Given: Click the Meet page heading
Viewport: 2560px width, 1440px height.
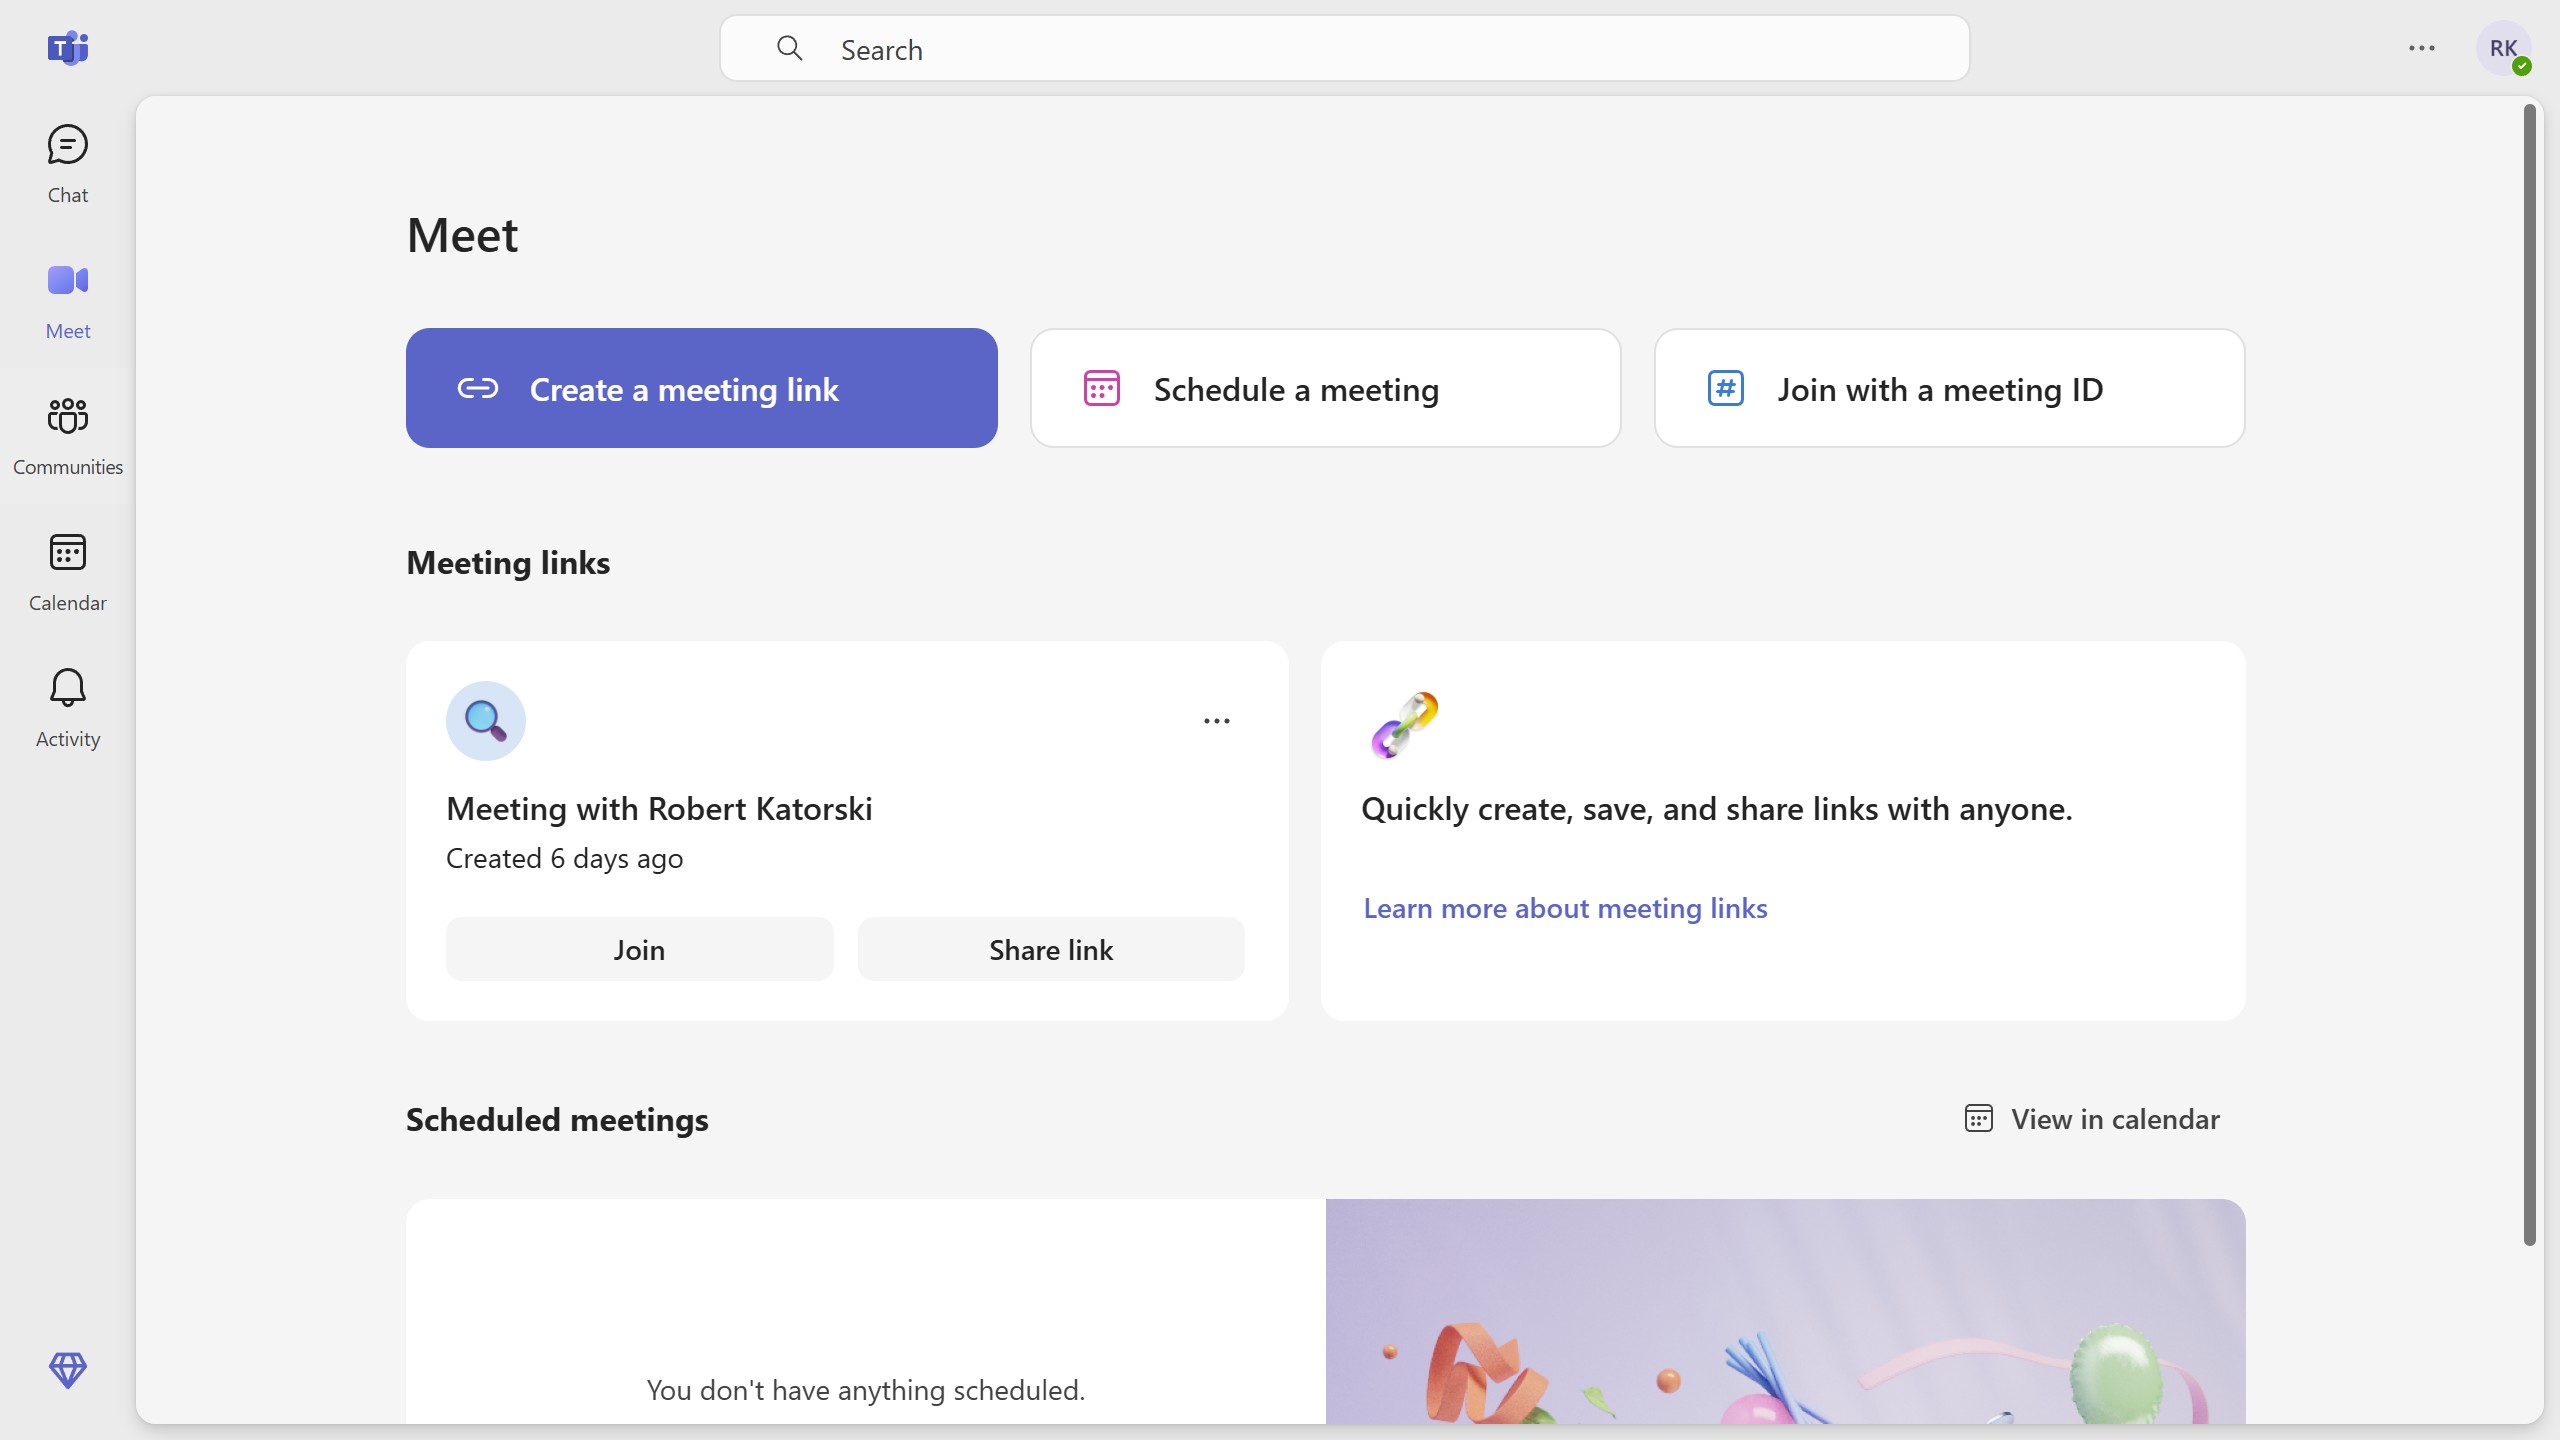Looking at the screenshot, I should [x=462, y=236].
